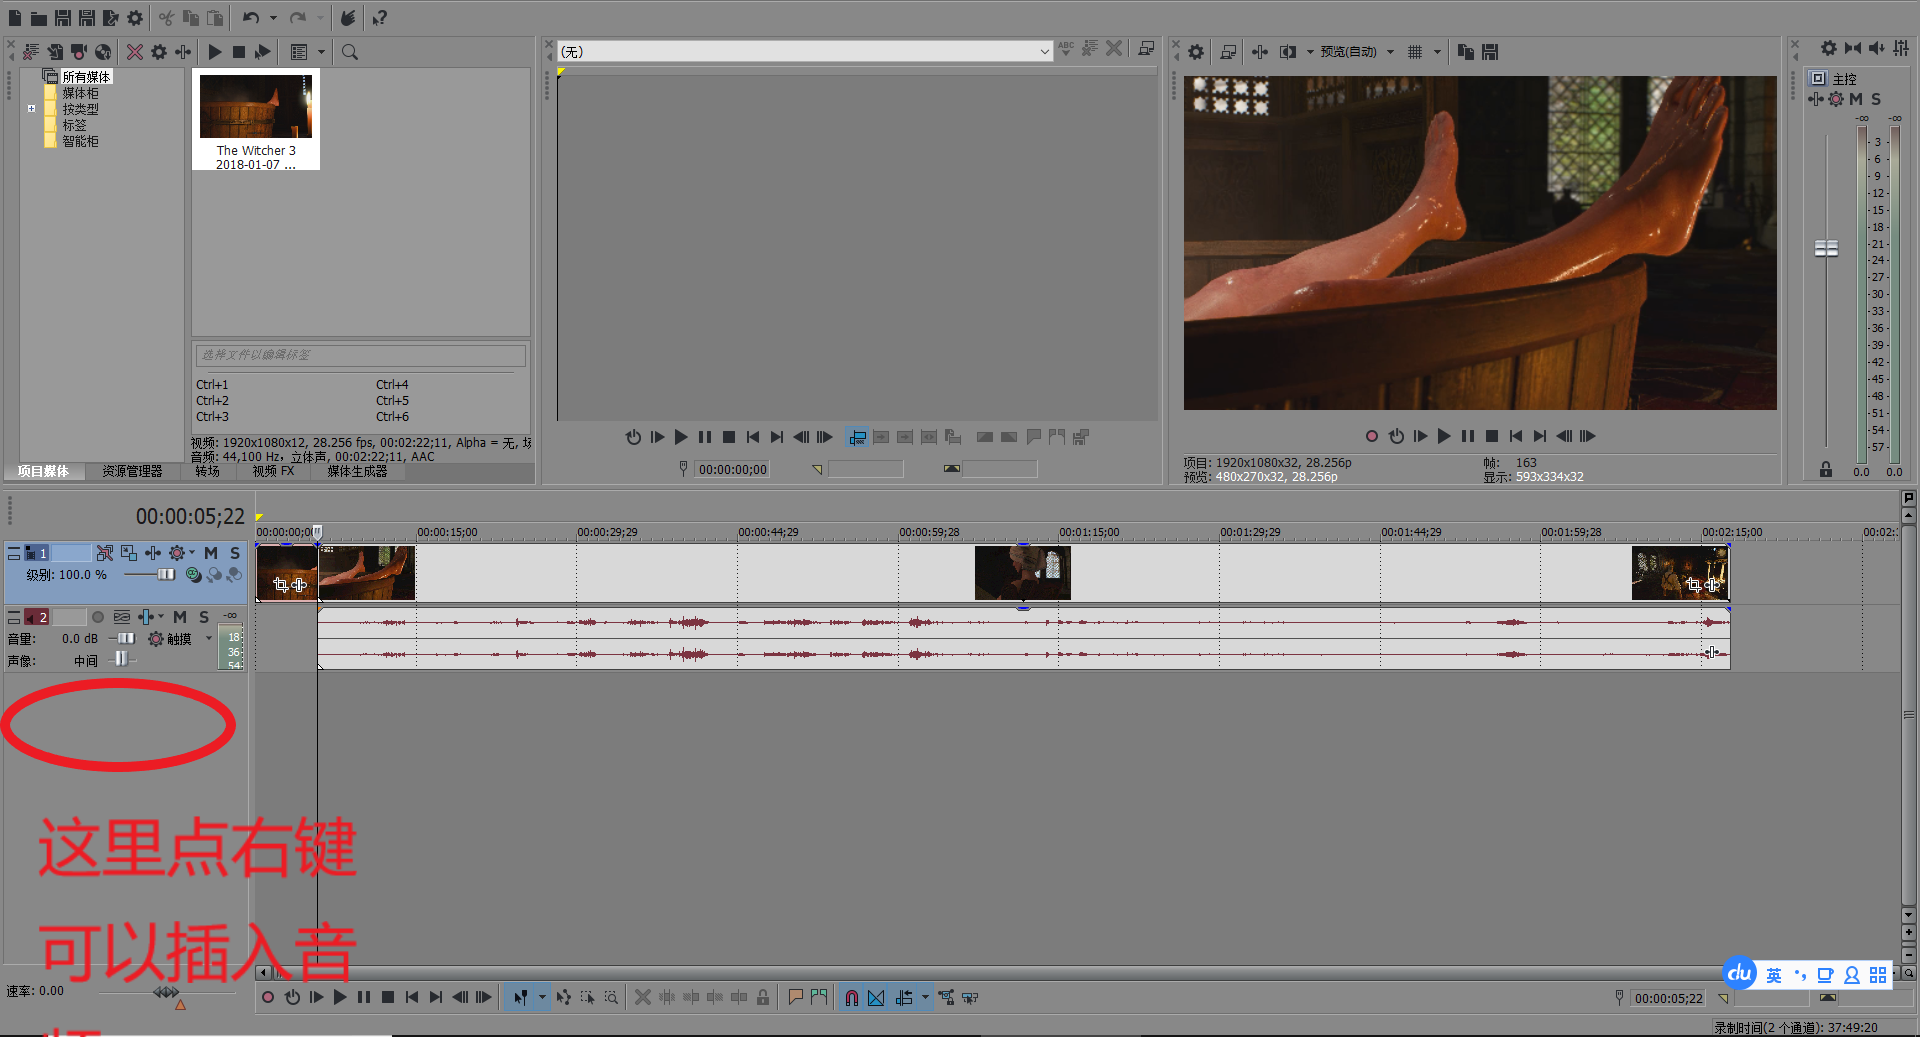Viewport: 1920px width, 1037px height.
Task: Adjust the master volume fader
Action: (1826, 248)
